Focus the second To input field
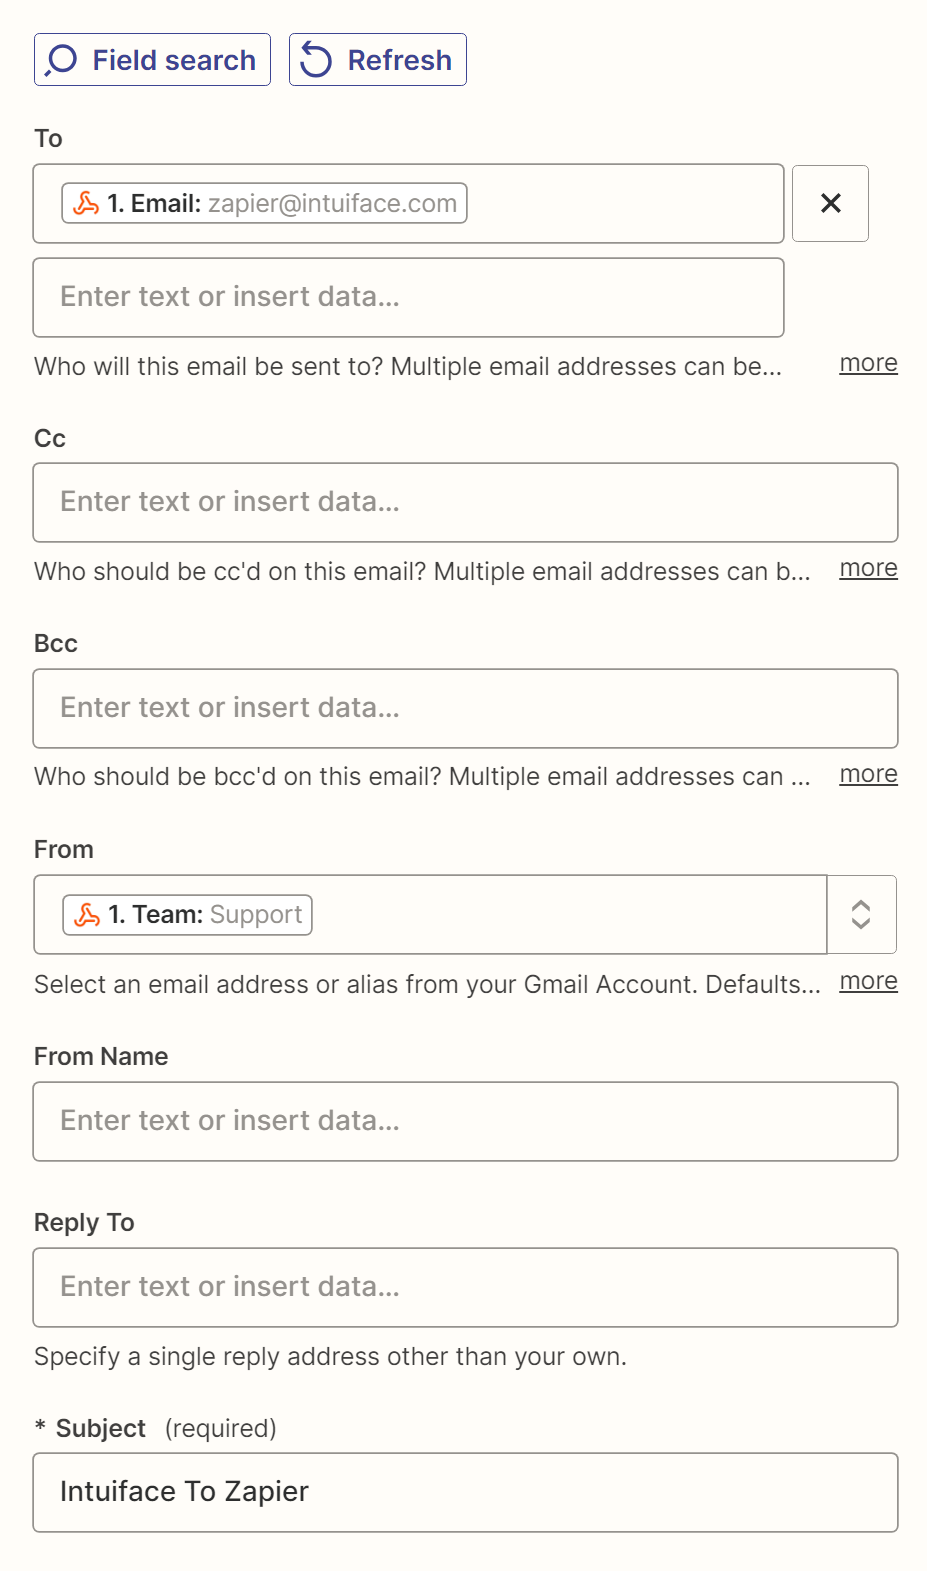This screenshot has height=1571, width=927. pos(408,298)
